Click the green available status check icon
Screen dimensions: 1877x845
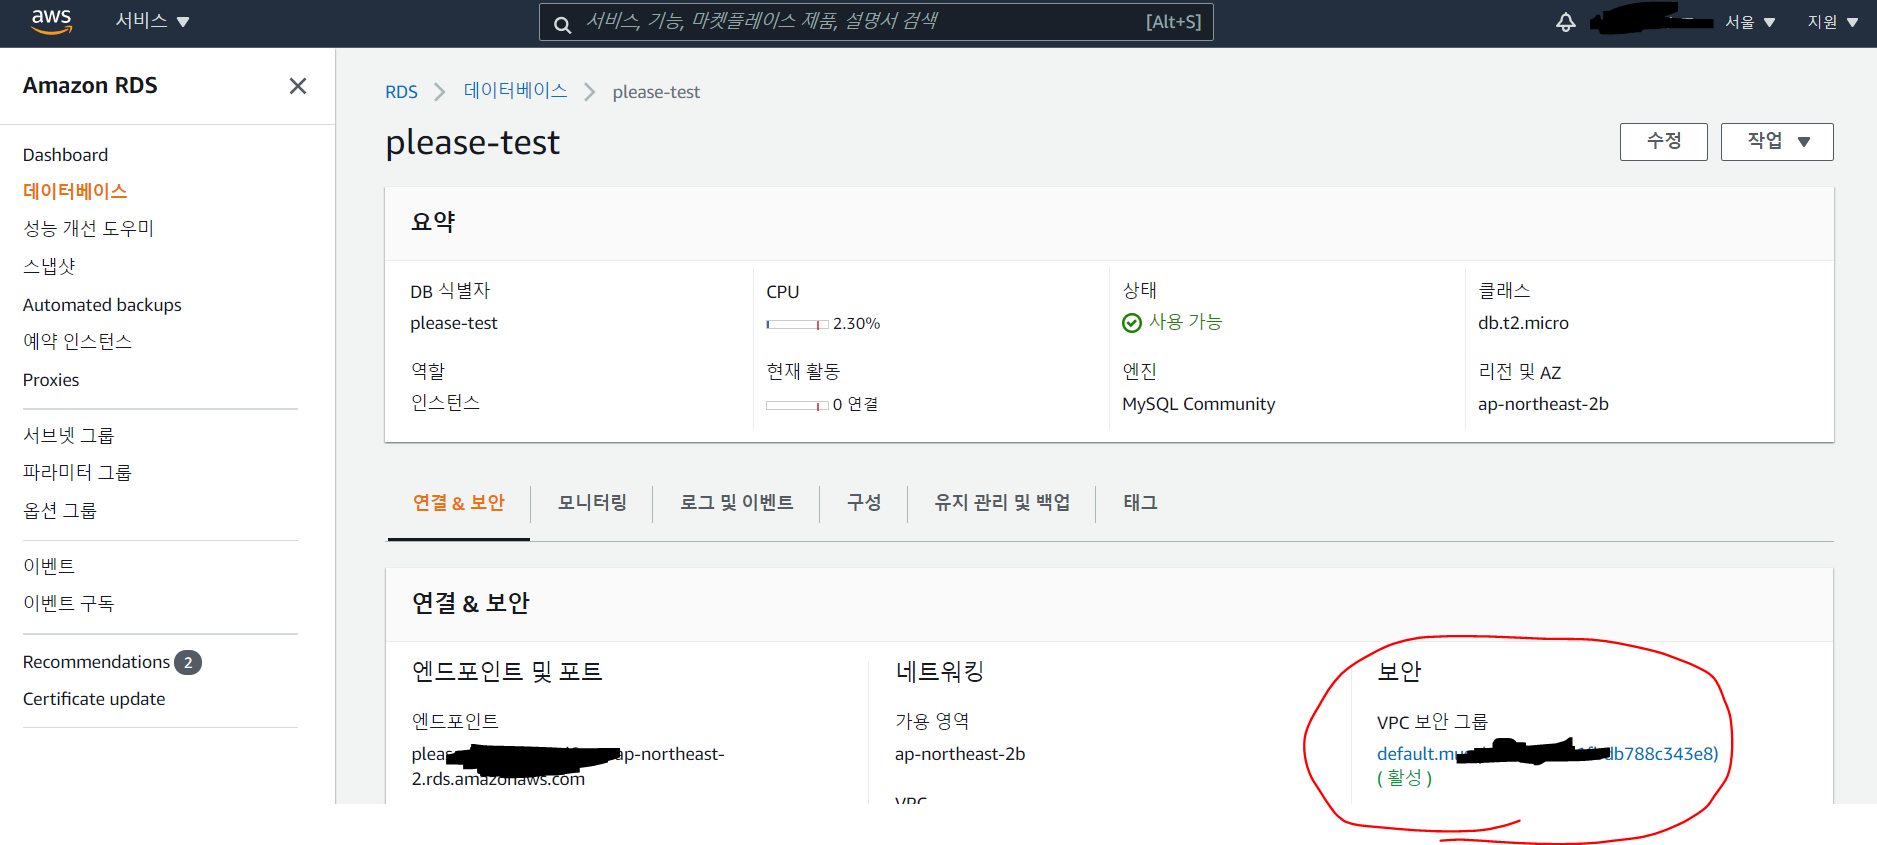pyautogui.click(x=1132, y=323)
